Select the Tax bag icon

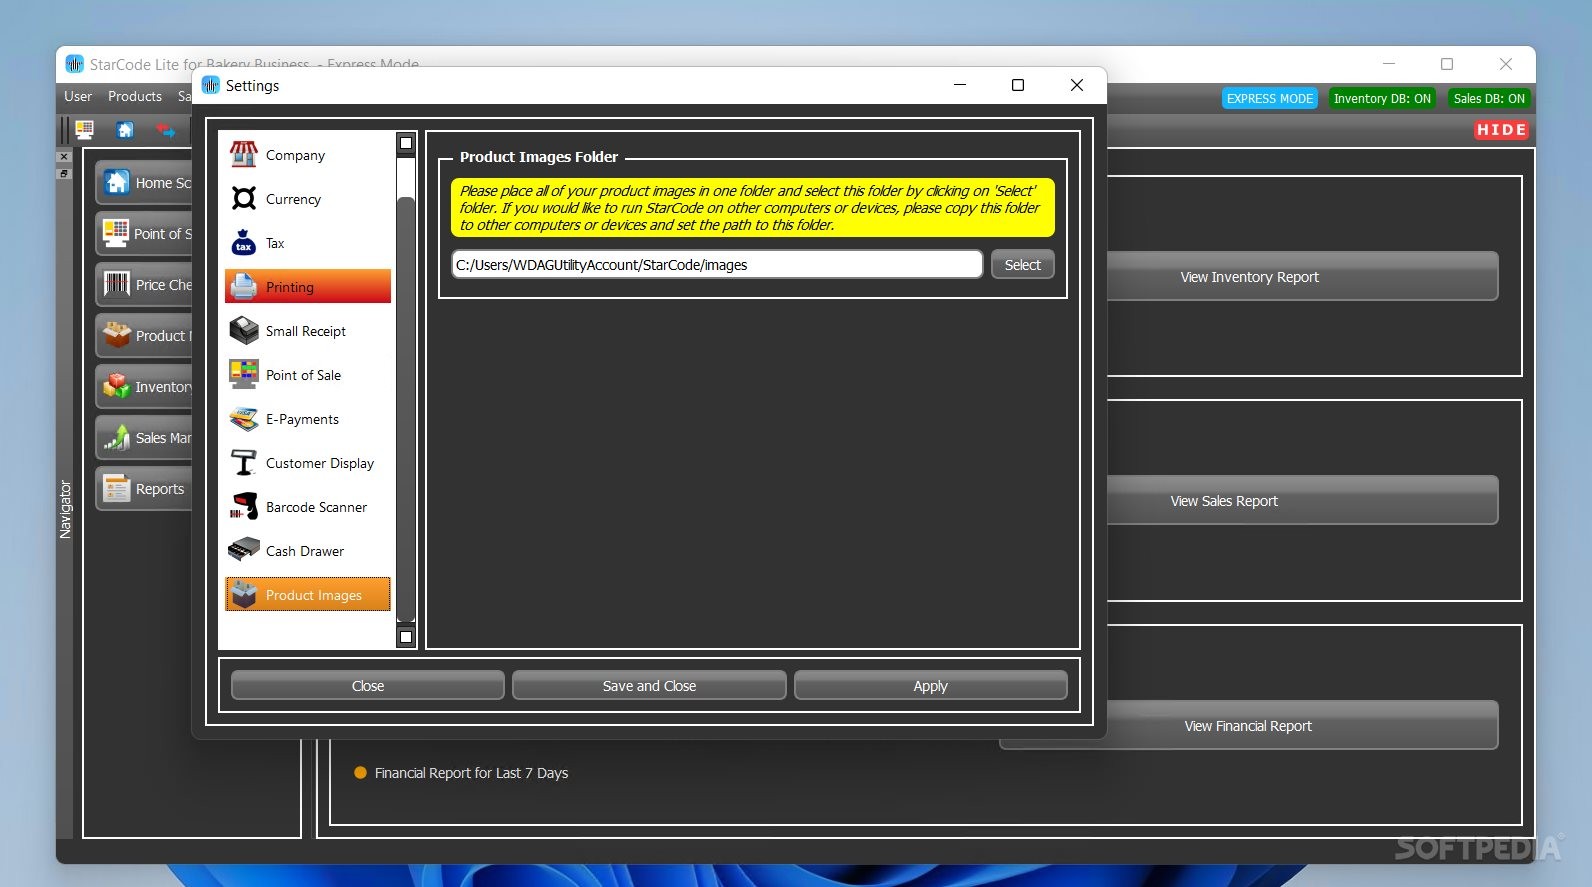(x=244, y=243)
